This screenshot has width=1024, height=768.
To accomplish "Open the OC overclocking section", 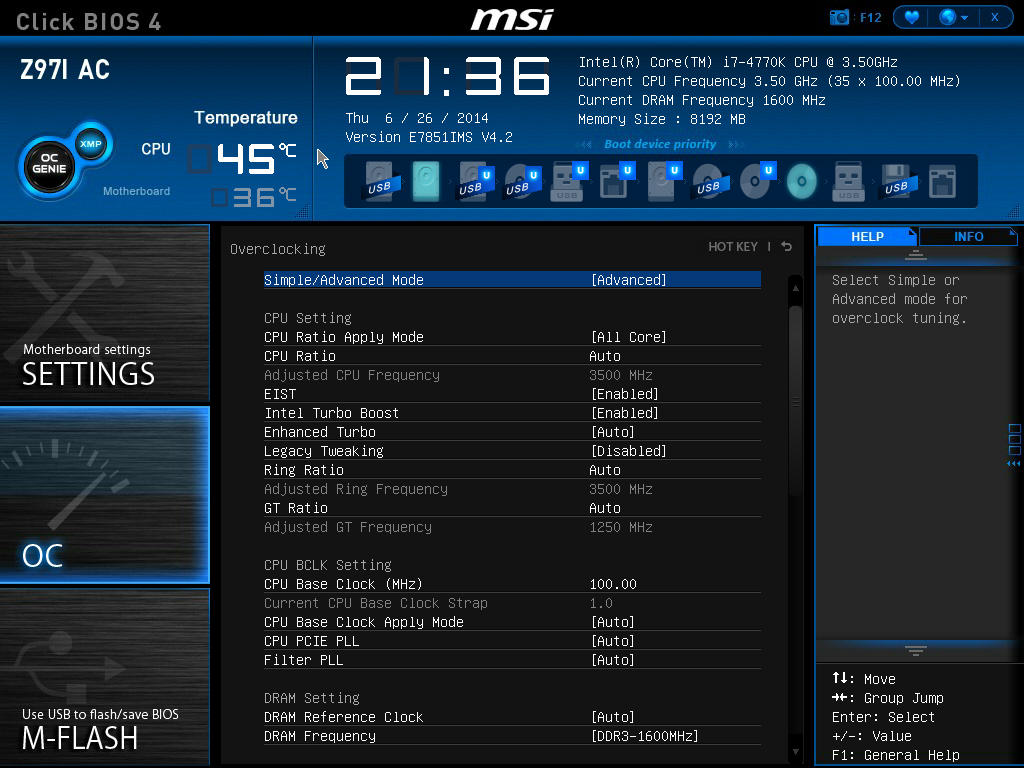I will point(104,494).
